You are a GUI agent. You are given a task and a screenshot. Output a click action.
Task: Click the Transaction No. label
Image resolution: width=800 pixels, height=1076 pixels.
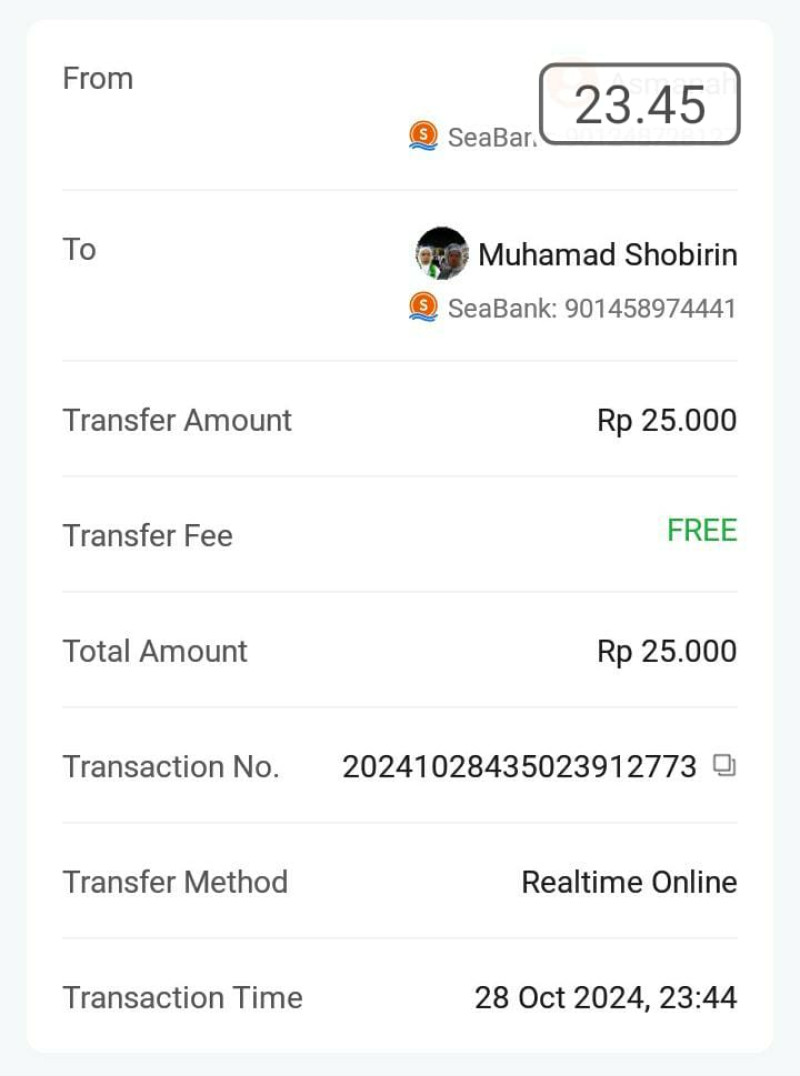pyautogui.click(x=171, y=767)
